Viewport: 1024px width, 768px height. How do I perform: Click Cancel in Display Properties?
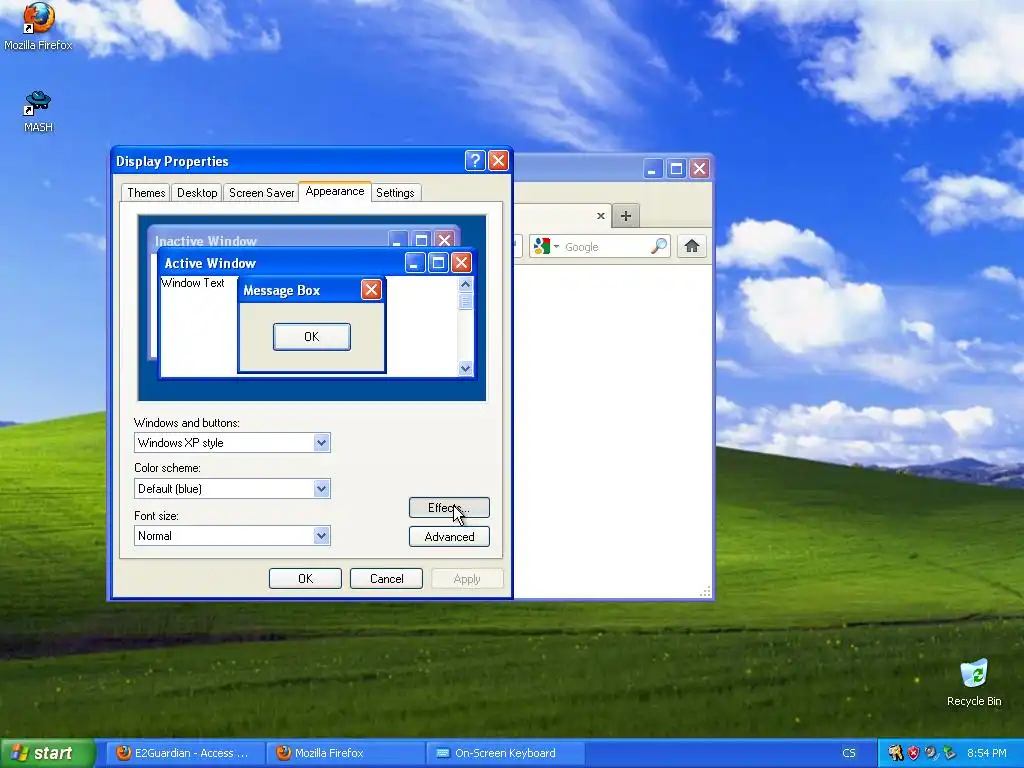tap(387, 579)
